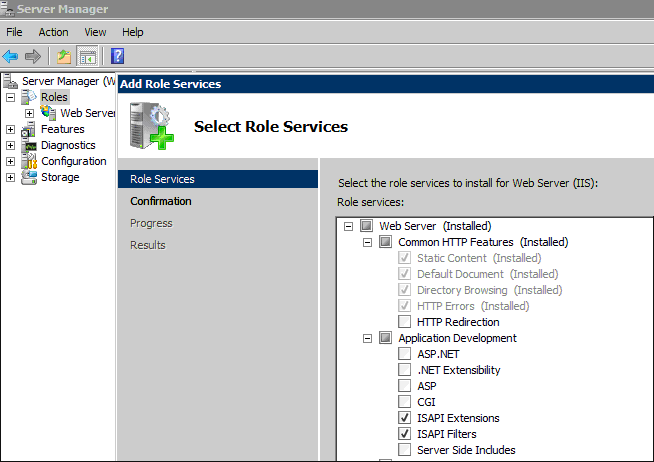This screenshot has height=462, width=654.
Task: Enable the HTTP Redirection checkbox
Action: coord(404,321)
